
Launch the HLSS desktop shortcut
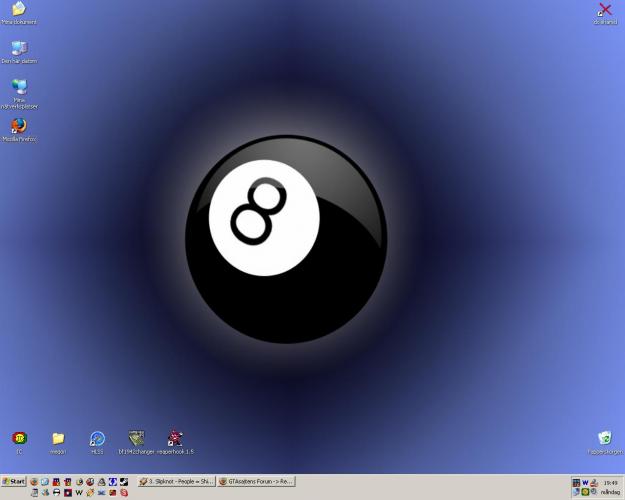97,438
